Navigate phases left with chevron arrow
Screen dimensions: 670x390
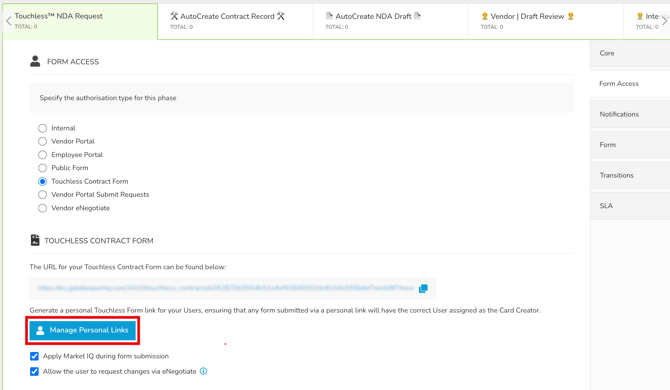click(8, 21)
